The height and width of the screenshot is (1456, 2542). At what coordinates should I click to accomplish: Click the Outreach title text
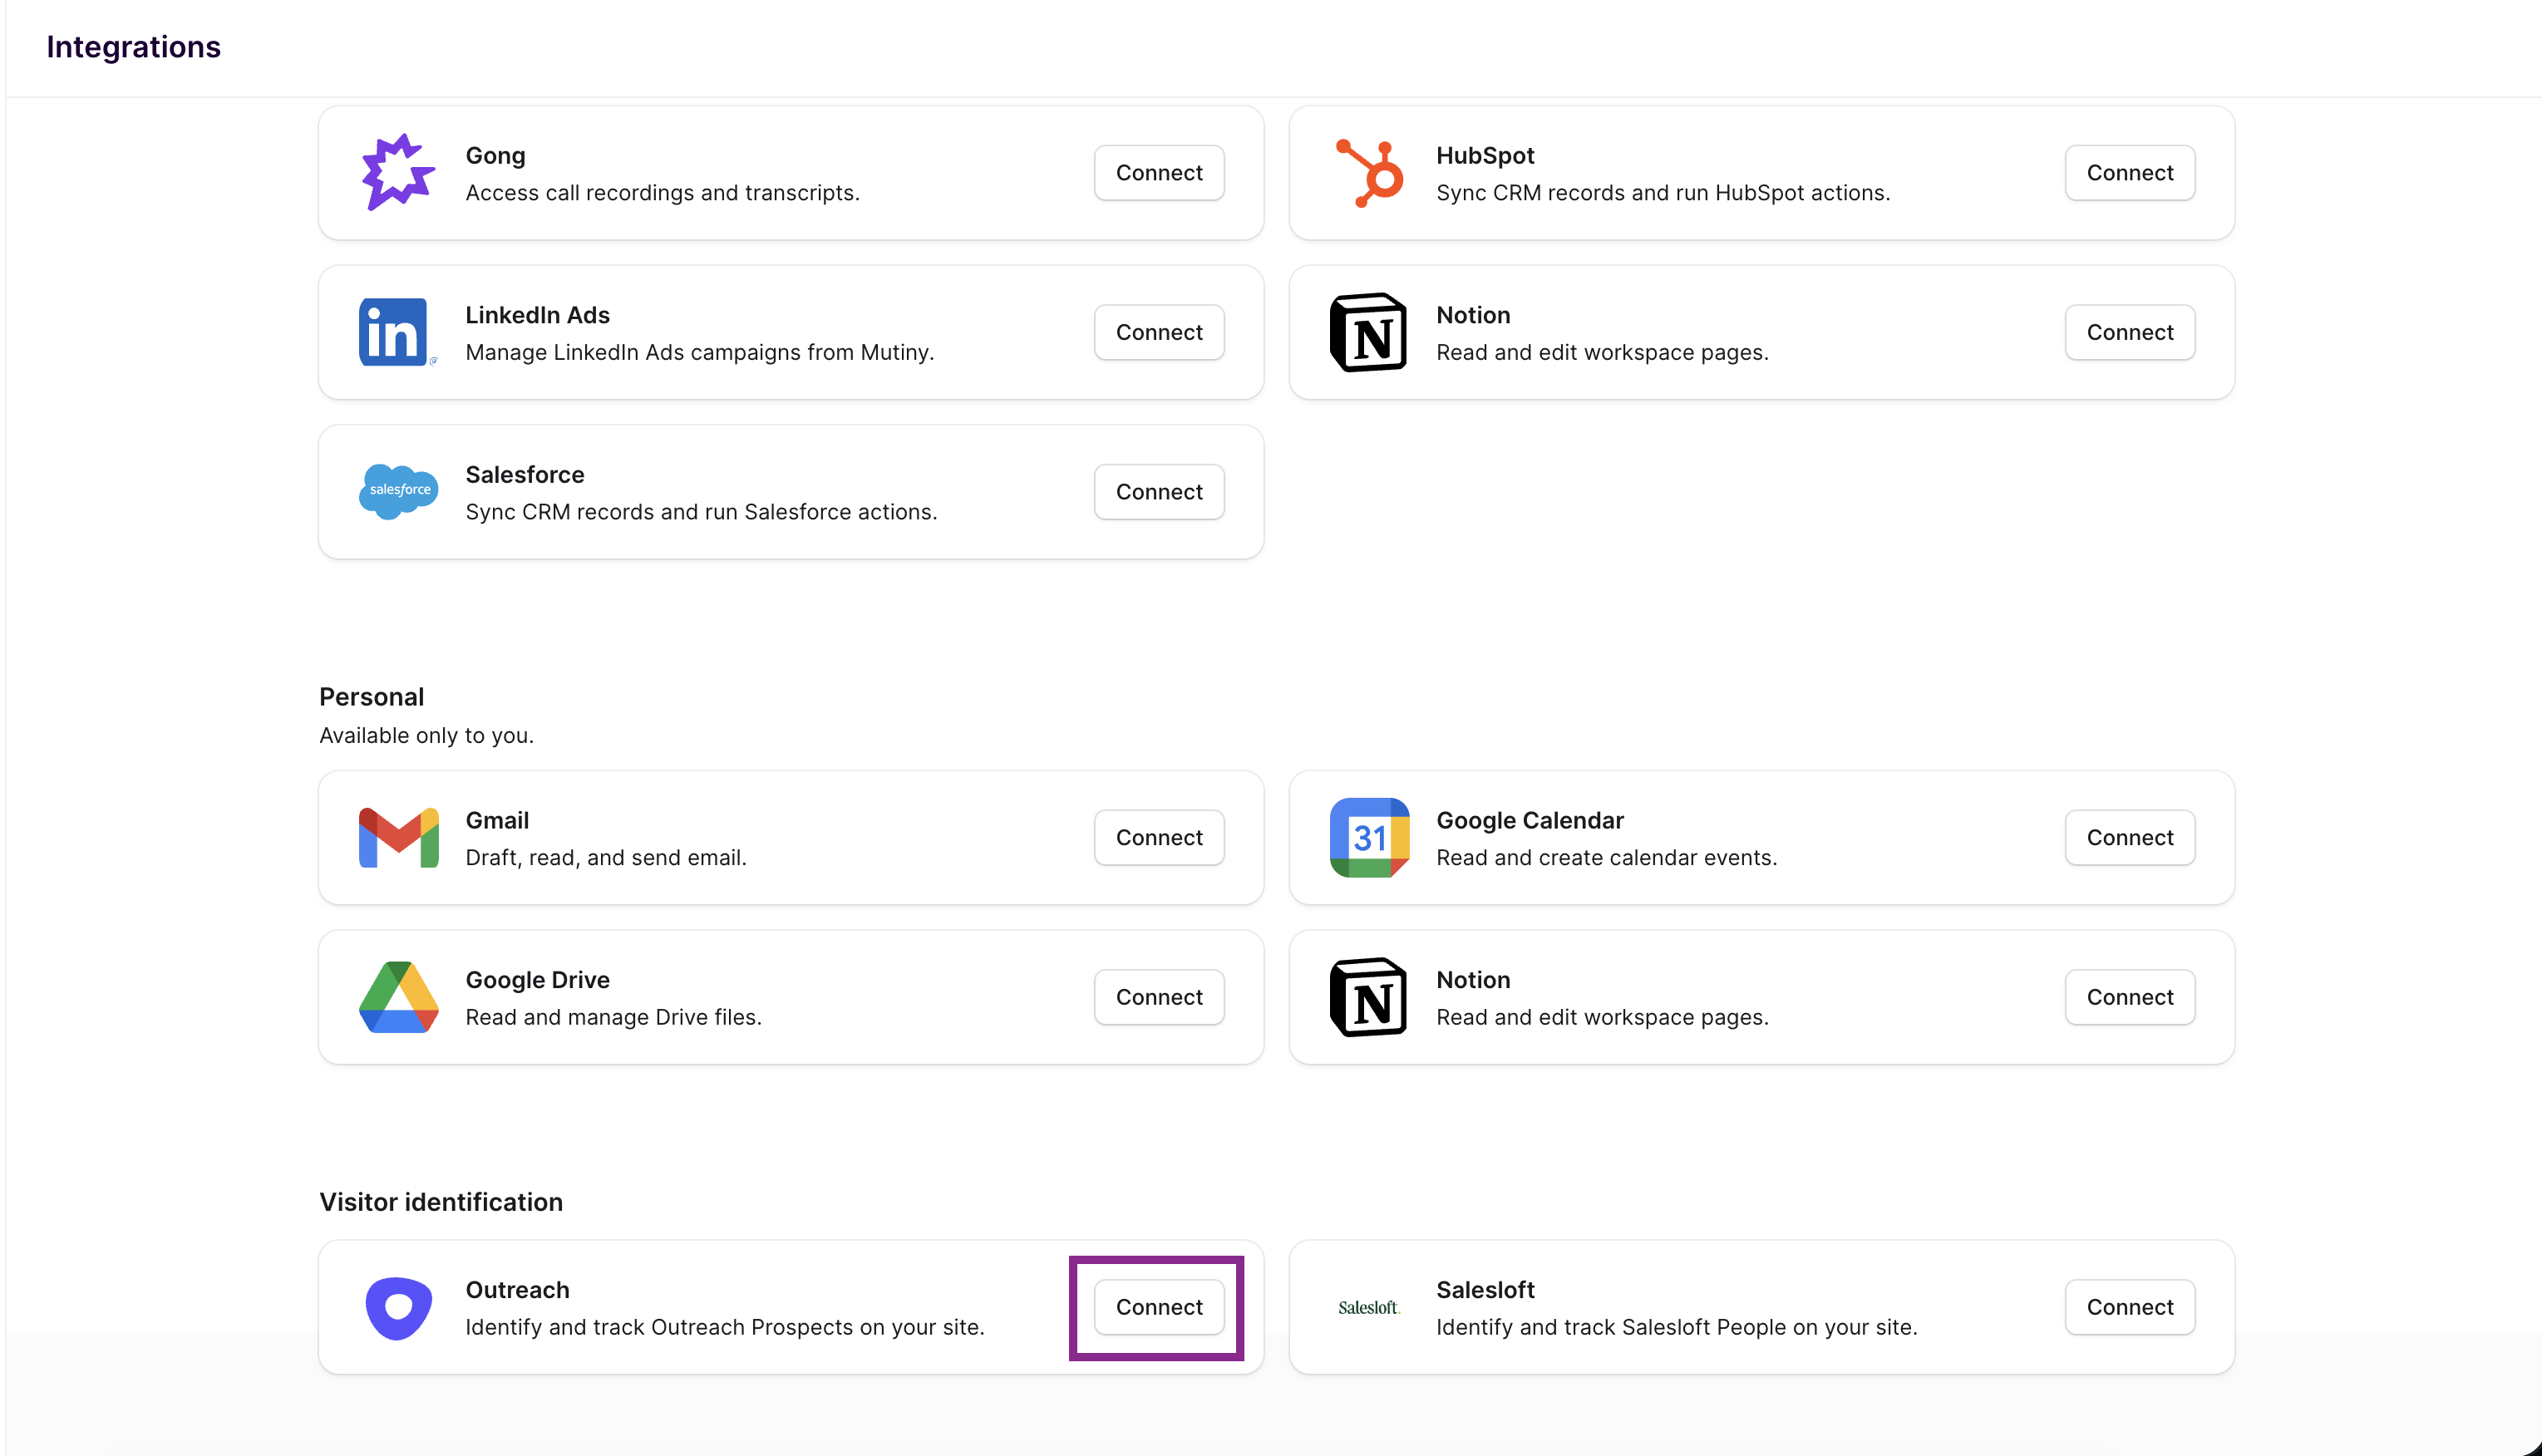[x=517, y=1290]
